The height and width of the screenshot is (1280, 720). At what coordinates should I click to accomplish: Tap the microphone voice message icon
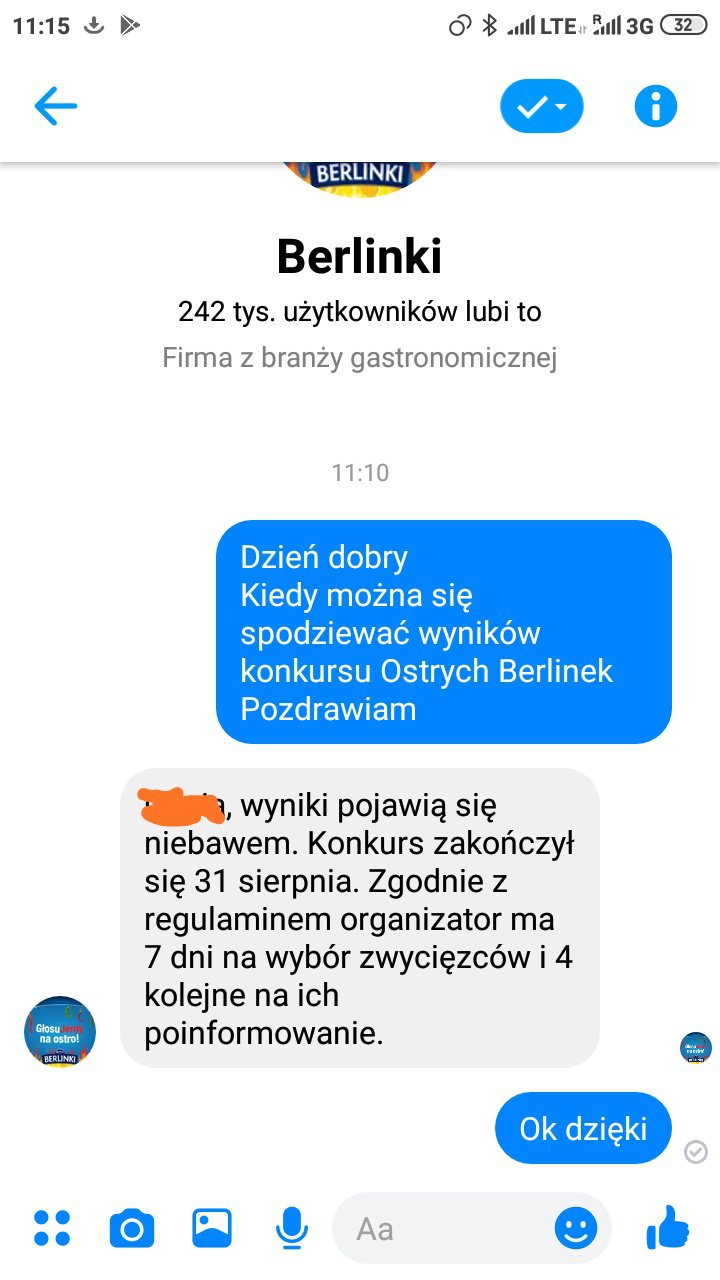pyautogui.click(x=292, y=1228)
